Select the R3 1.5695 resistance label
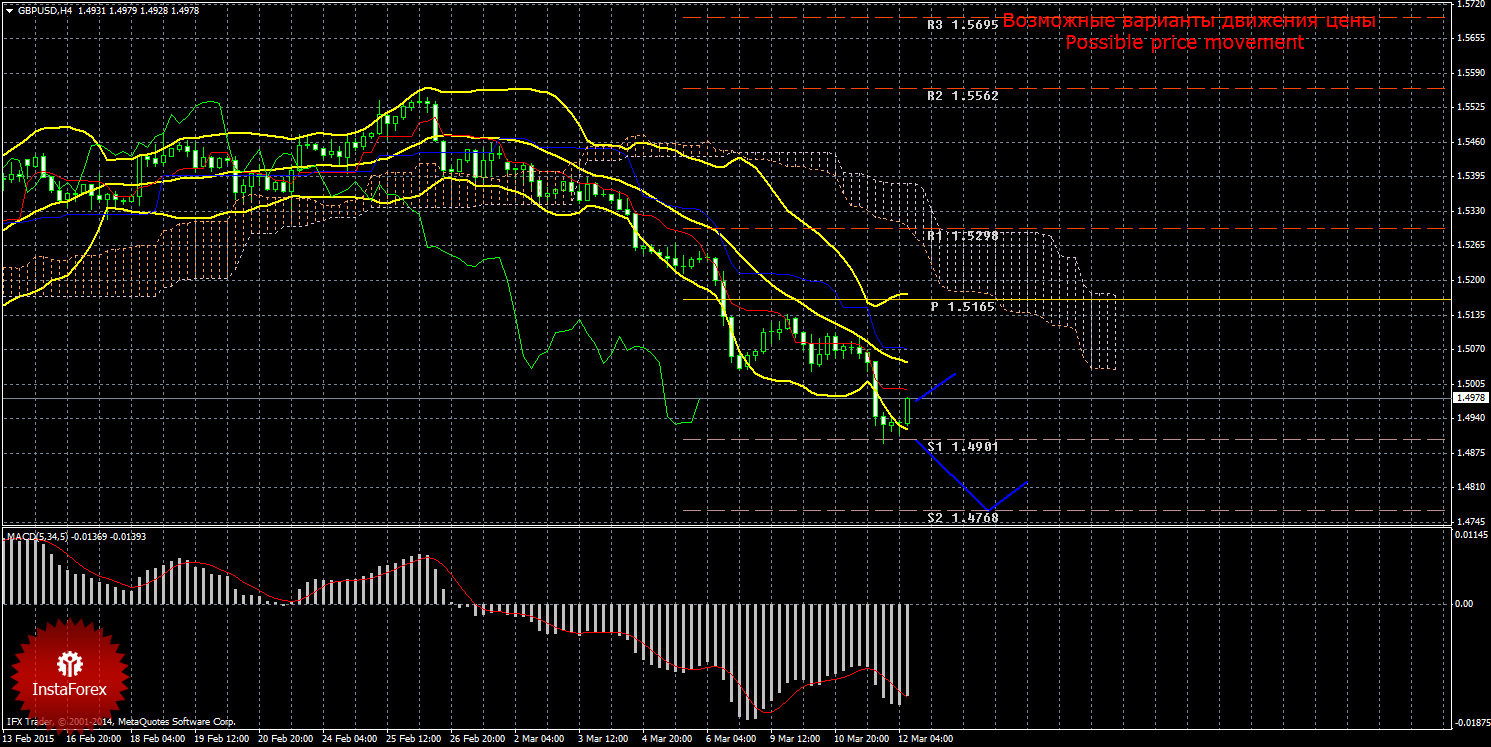This screenshot has width=1491, height=747. 962,24
